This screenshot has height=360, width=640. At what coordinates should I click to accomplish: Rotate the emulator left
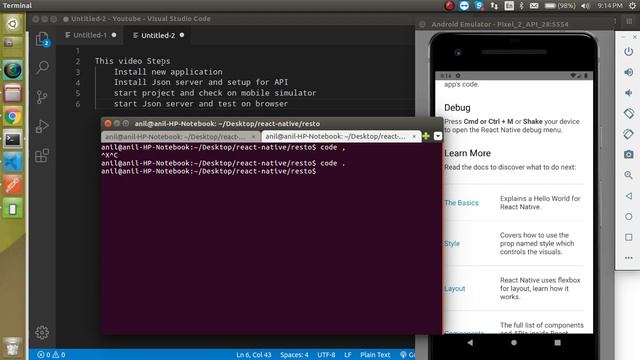click(629, 113)
